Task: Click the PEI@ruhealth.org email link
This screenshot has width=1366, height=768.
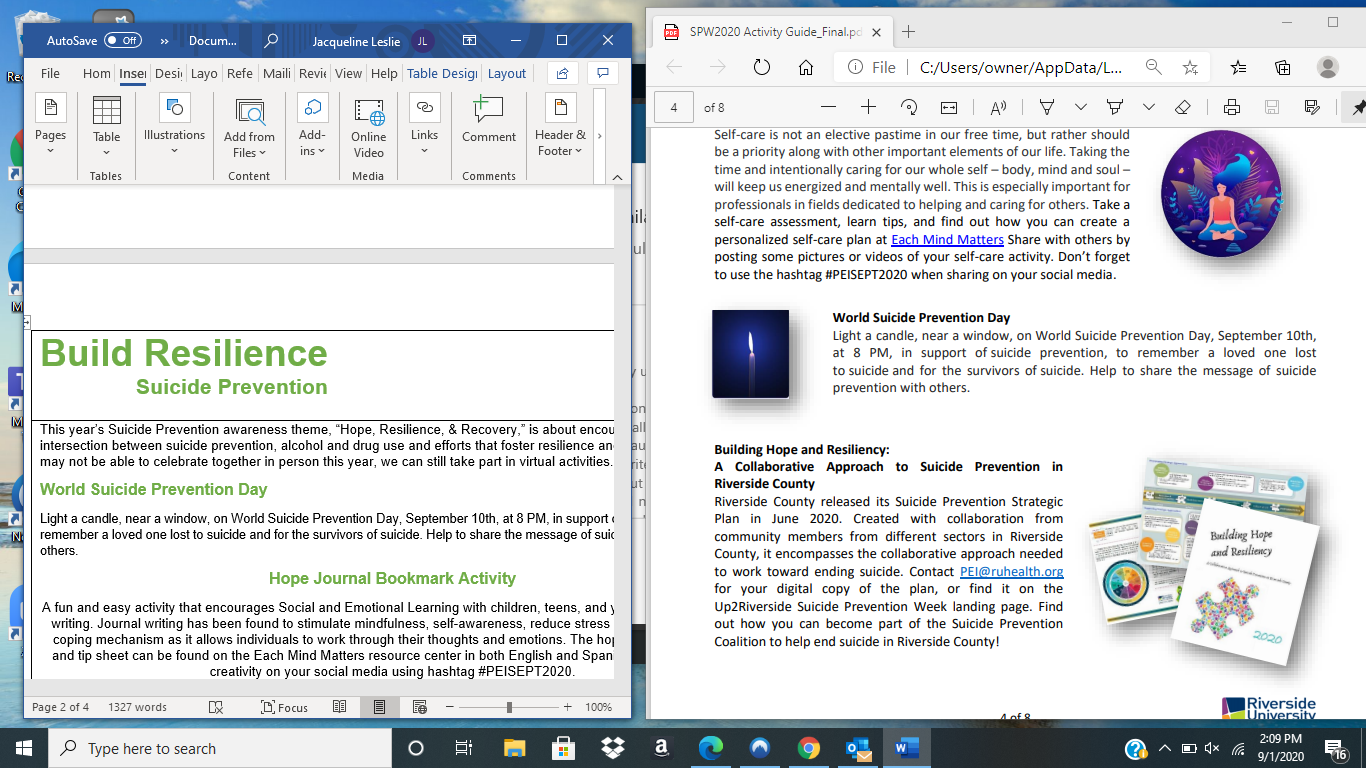Action: click(x=1011, y=572)
